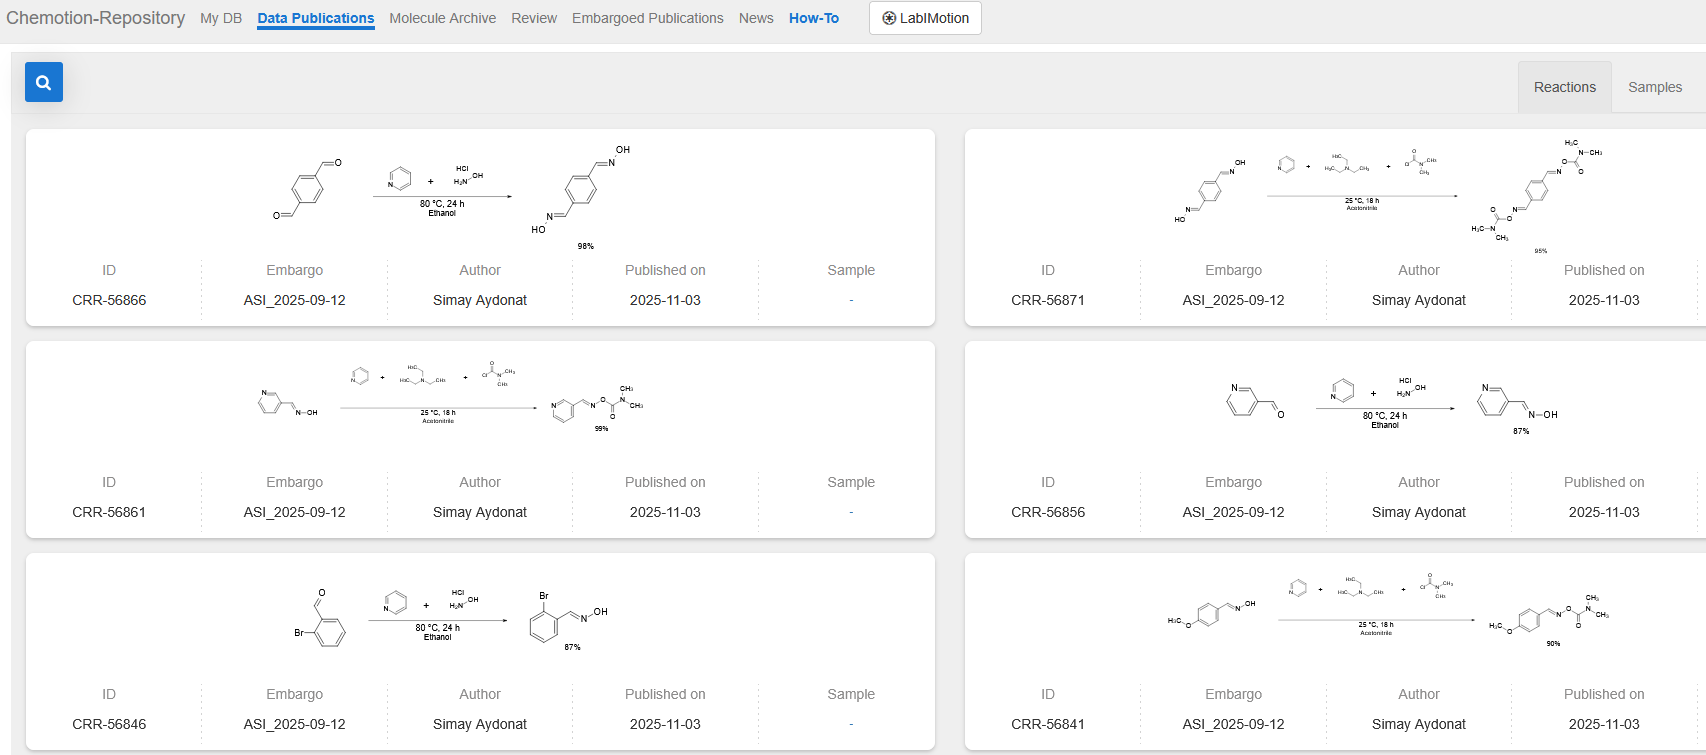Click the Chemotion-Repository brand title
The height and width of the screenshot is (755, 1706).
[x=95, y=18]
